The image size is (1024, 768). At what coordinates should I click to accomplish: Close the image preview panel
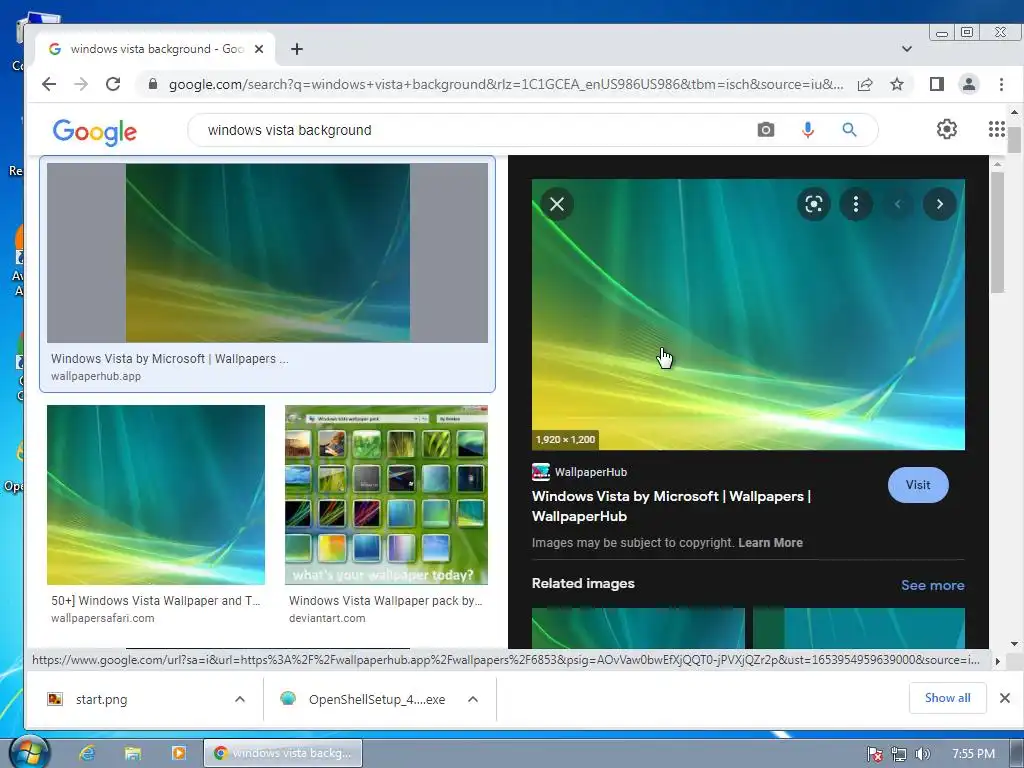557,204
